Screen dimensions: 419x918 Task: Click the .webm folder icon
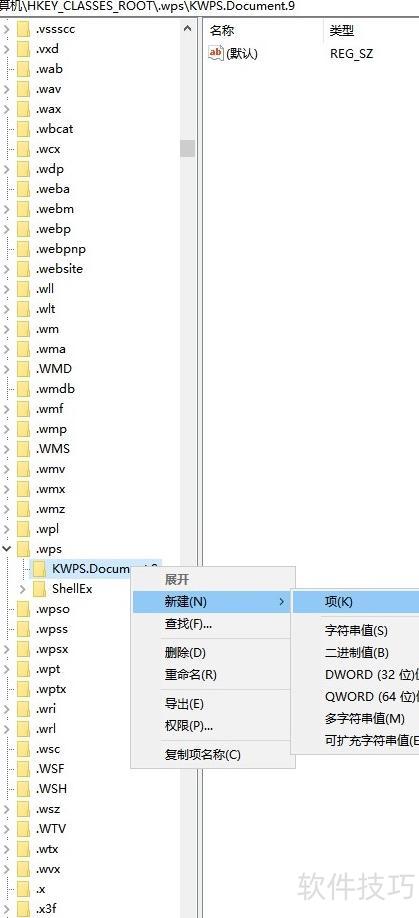click(23, 208)
